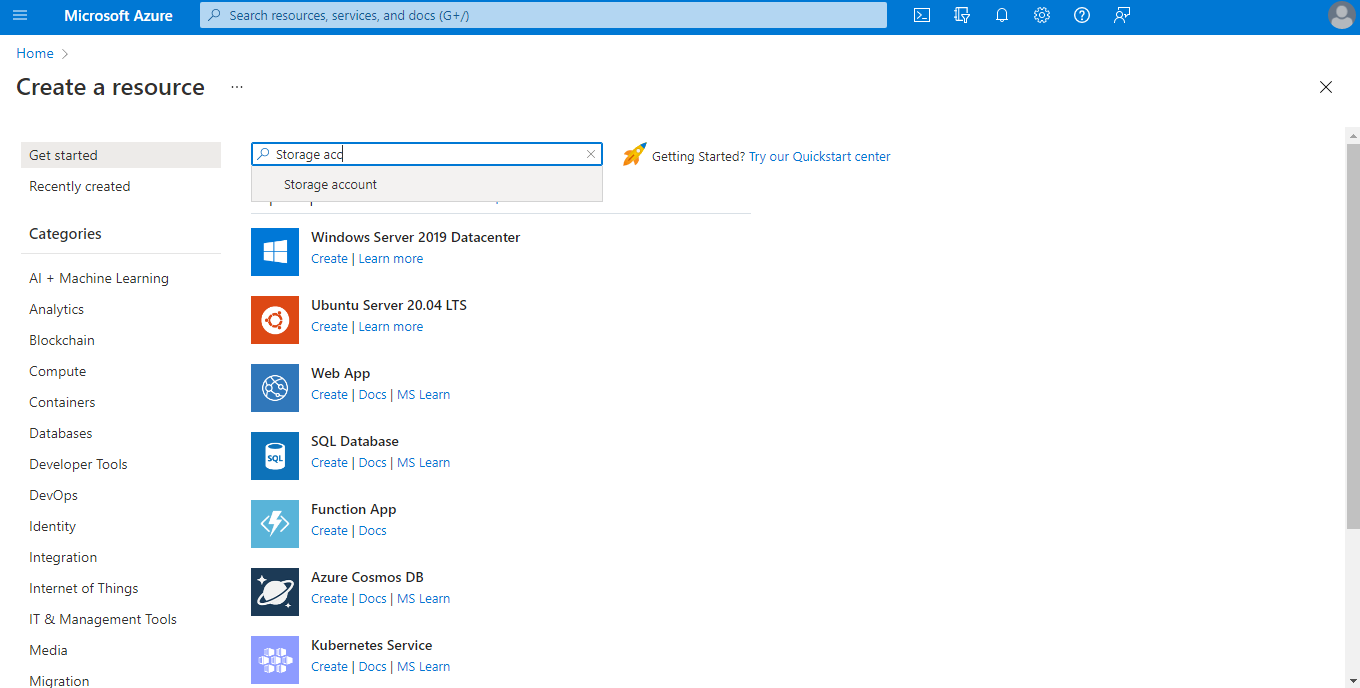
Task: Send feedback using the feedback icon
Action: (1121, 15)
